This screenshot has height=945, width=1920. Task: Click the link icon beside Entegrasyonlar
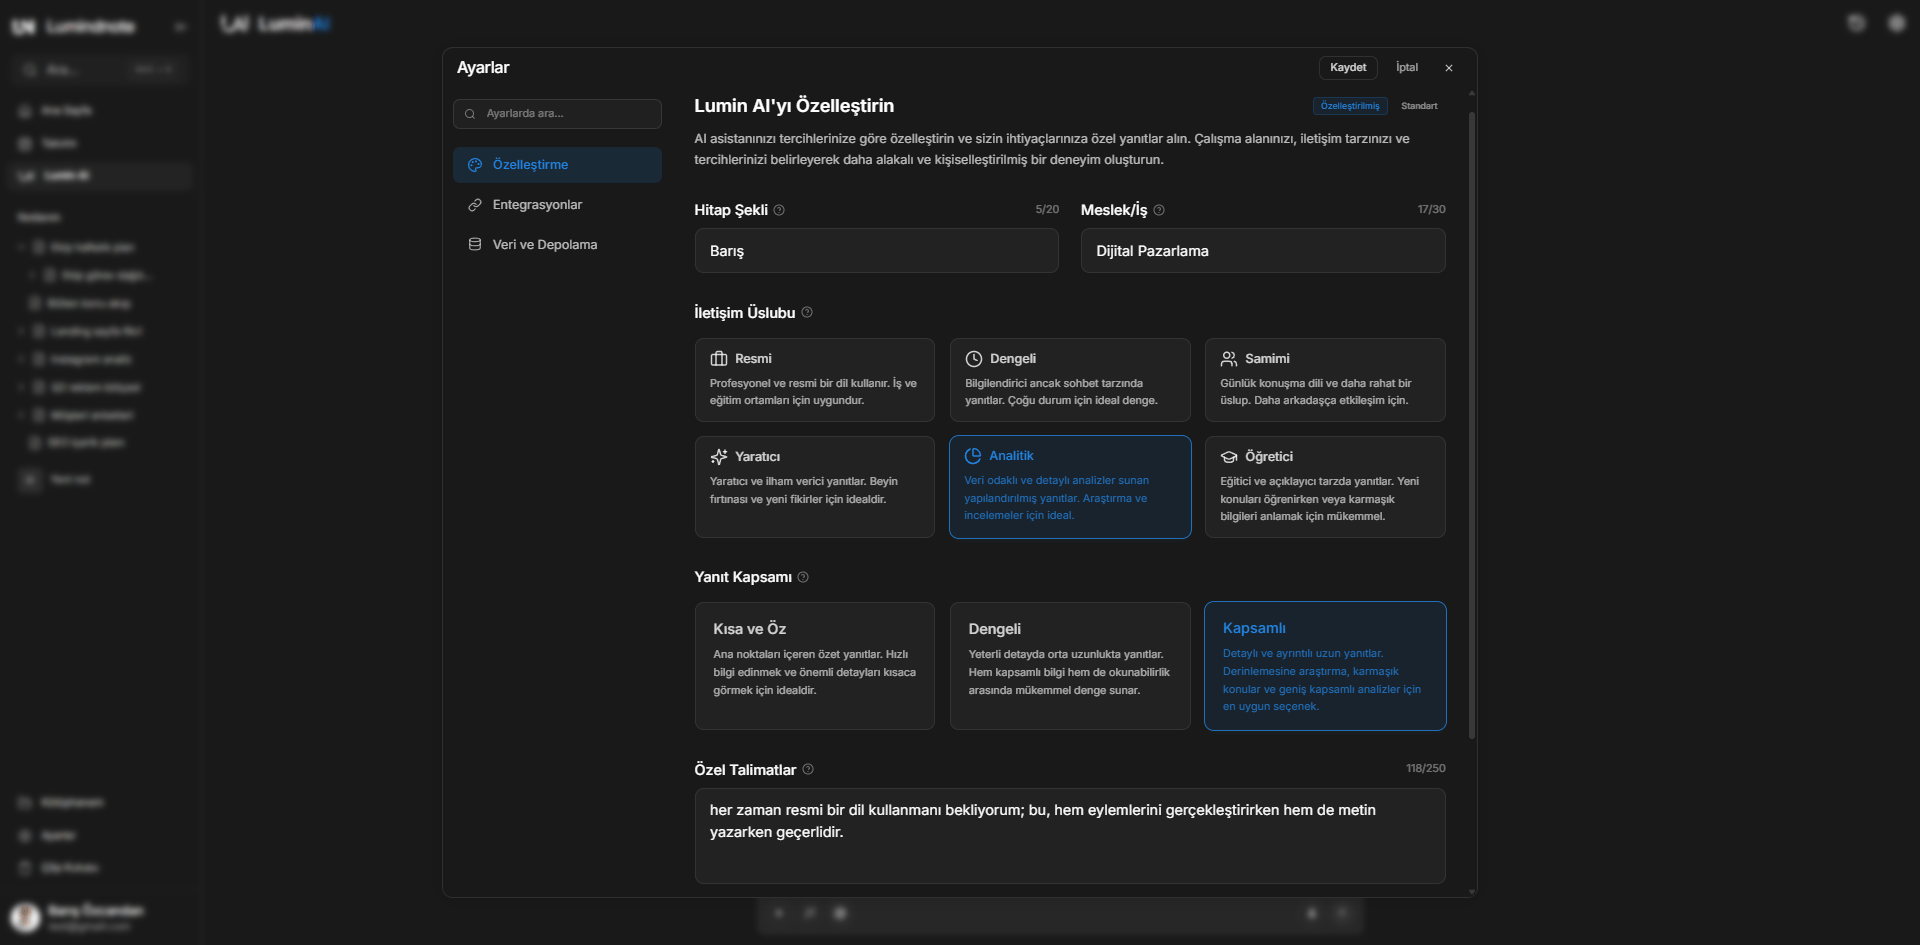click(475, 205)
